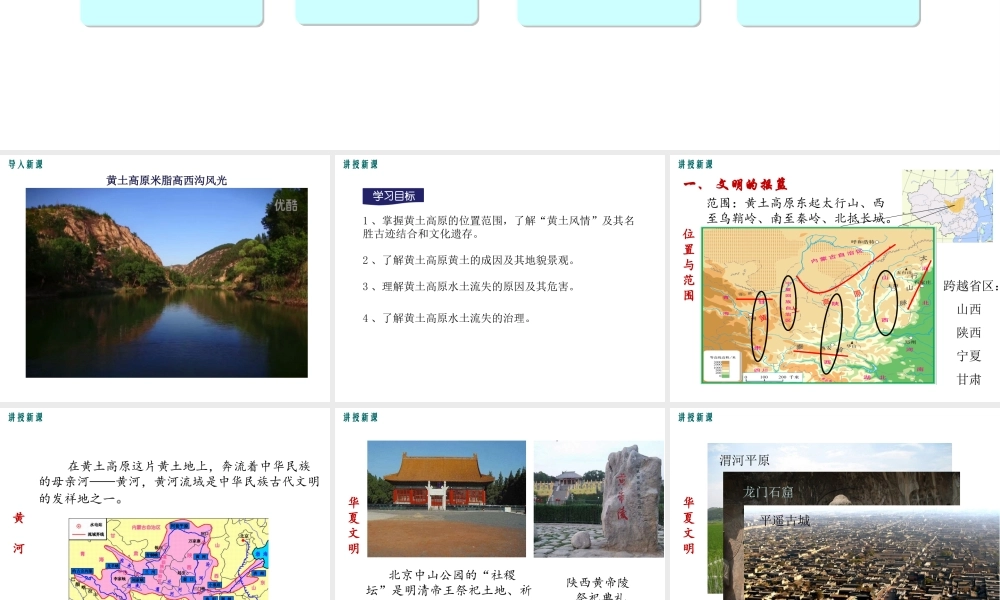Click the 平遥古城 aerial photo

(872, 553)
